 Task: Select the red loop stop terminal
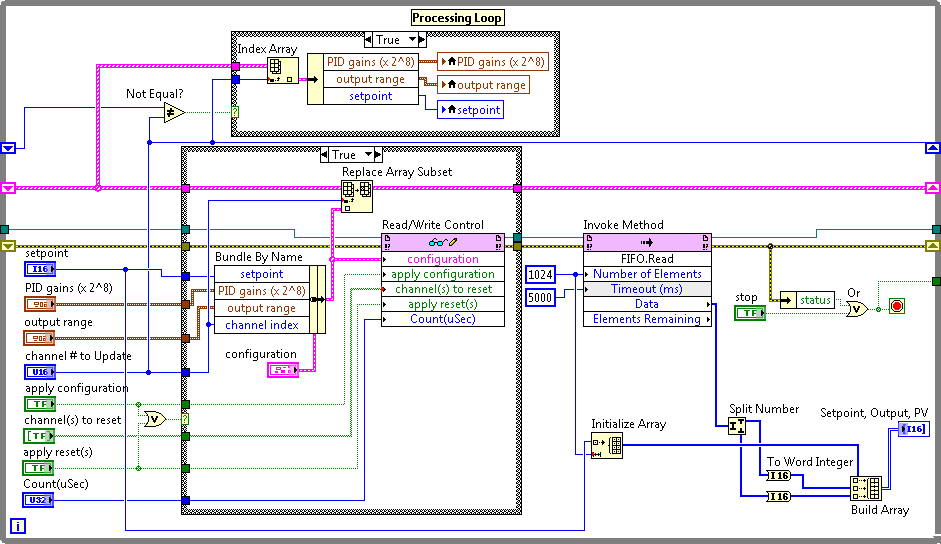click(896, 306)
